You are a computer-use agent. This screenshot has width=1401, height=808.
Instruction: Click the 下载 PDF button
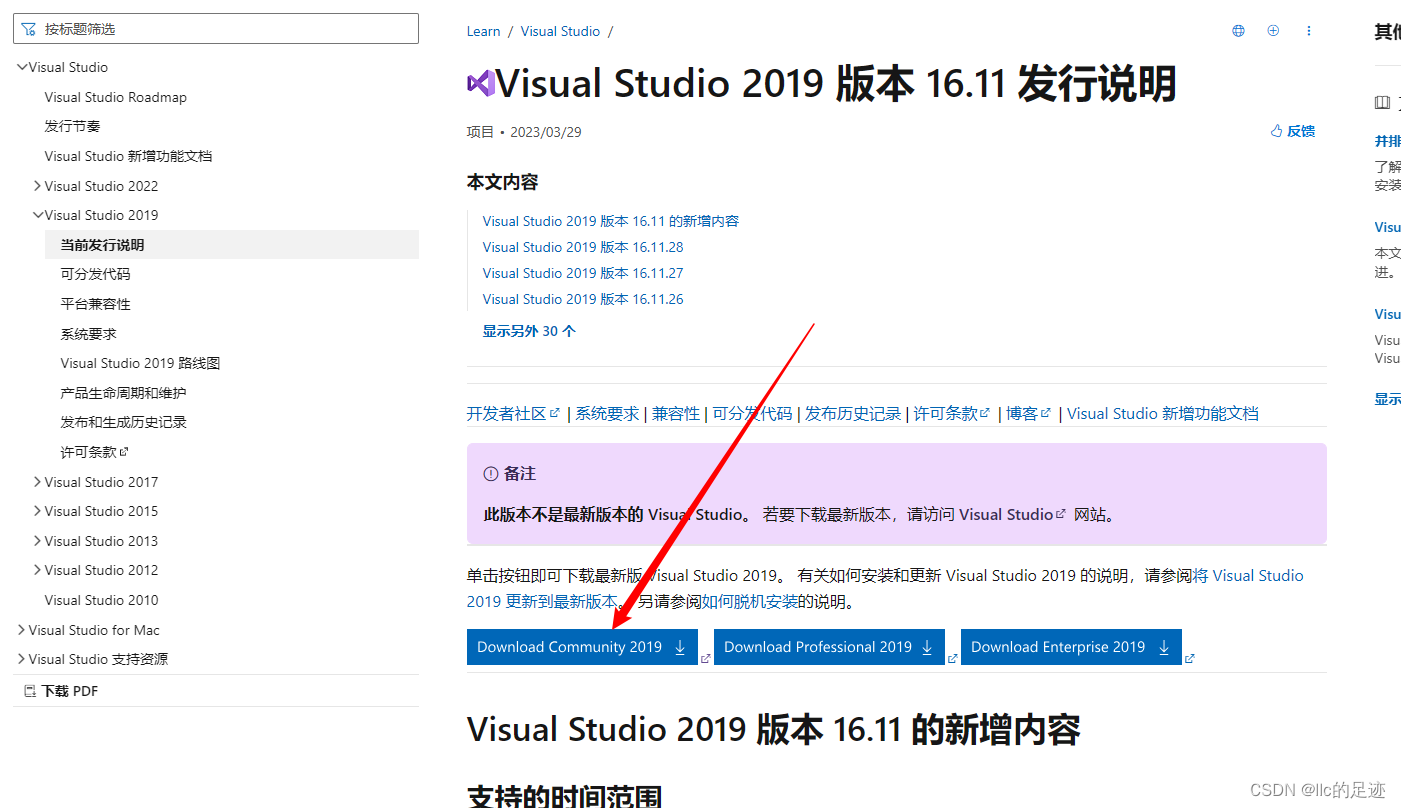click(x=60, y=691)
